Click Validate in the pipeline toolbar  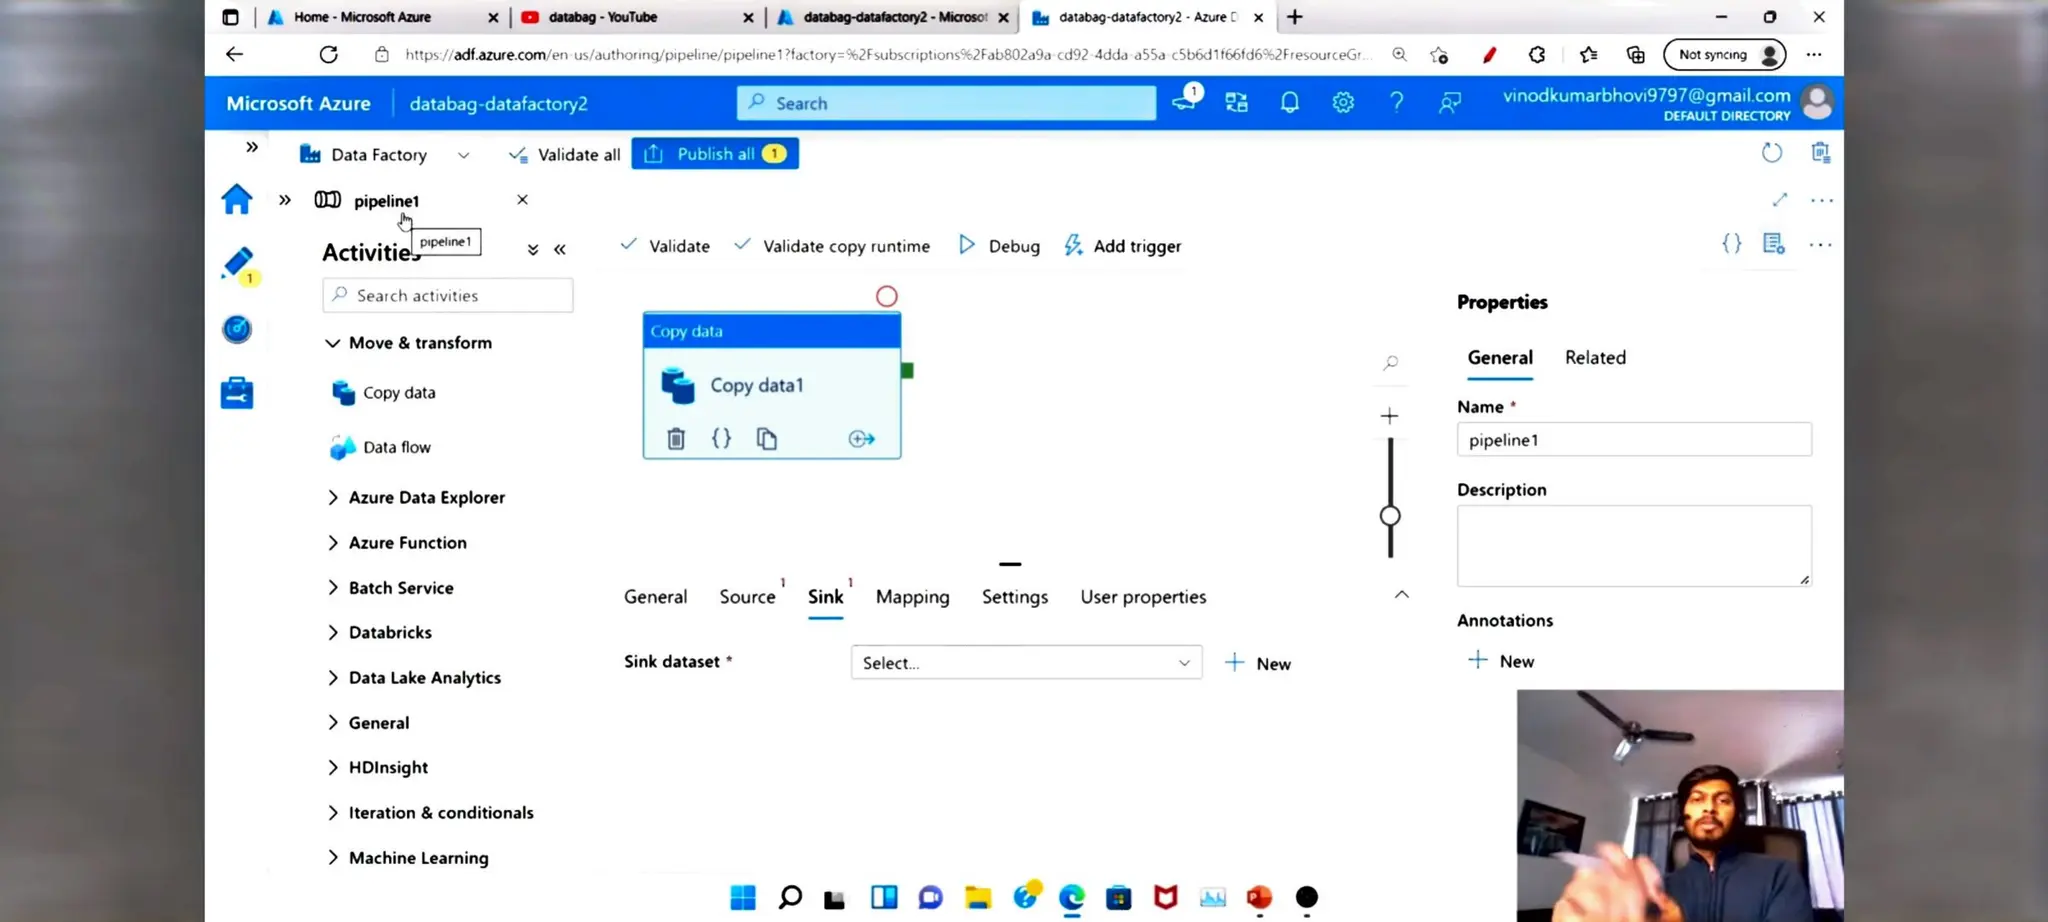665,245
